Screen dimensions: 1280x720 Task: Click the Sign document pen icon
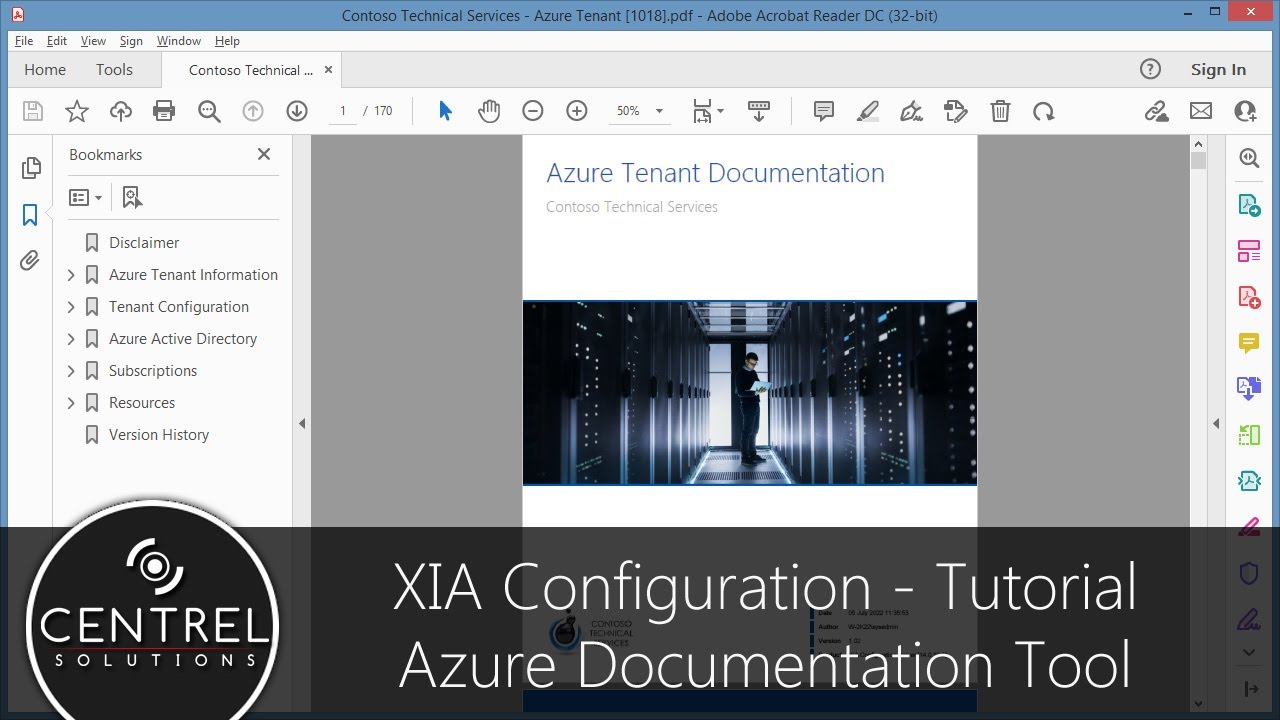[x=912, y=111]
